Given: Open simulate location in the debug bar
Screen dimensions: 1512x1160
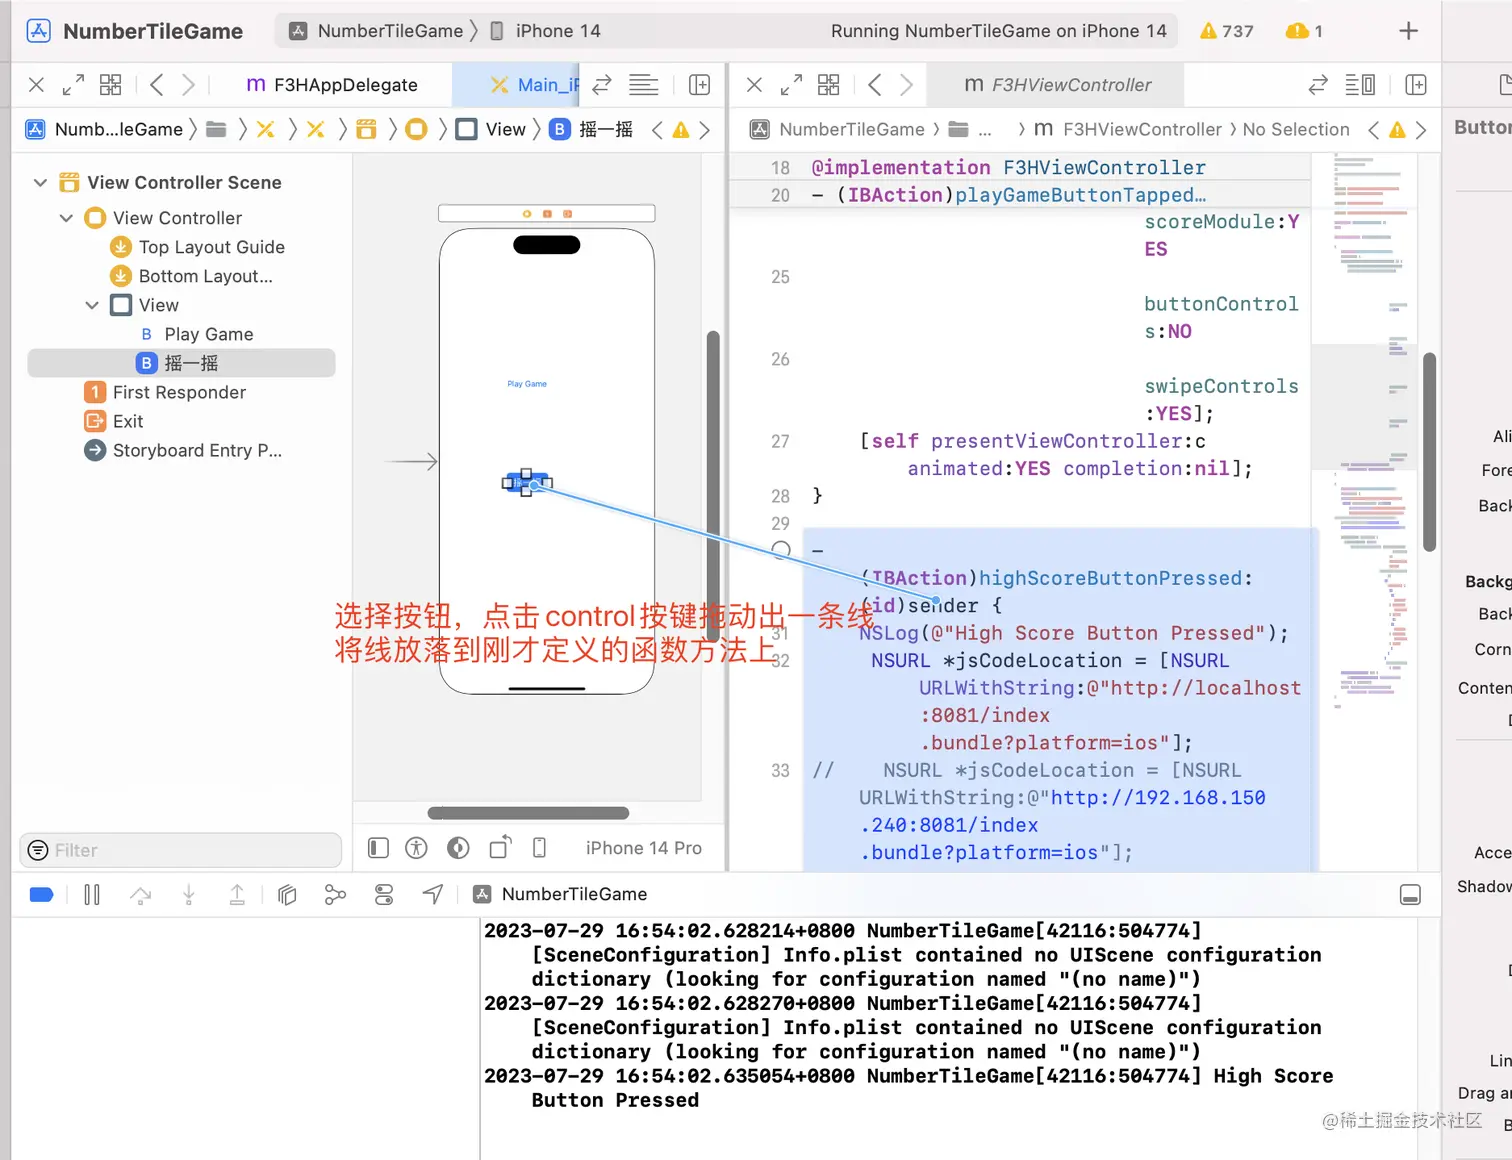Looking at the screenshot, I should point(432,895).
